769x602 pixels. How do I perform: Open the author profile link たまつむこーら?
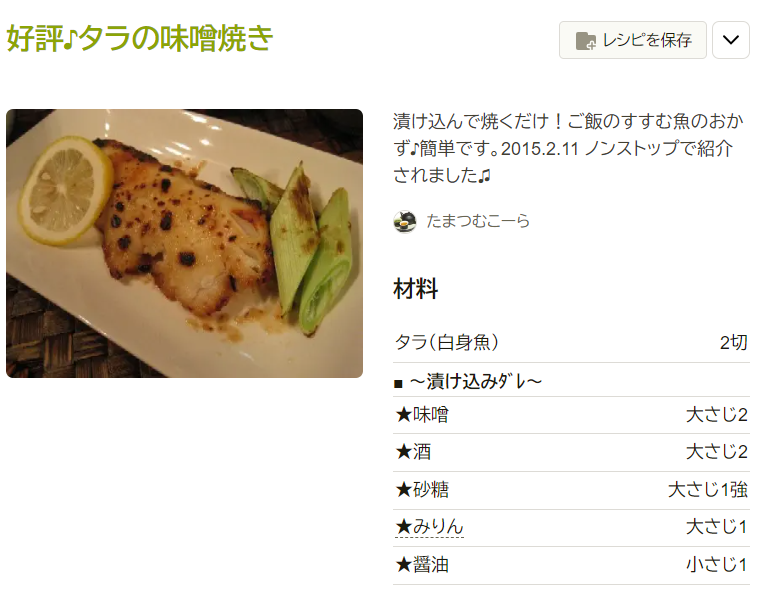click(478, 221)
